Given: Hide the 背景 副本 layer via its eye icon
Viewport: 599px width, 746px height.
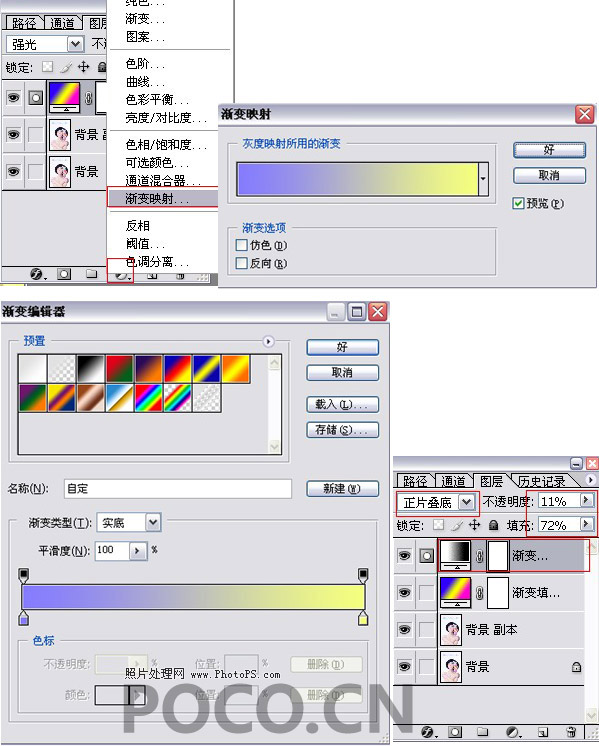Looking at the screenshot, I should pos(405,629).
